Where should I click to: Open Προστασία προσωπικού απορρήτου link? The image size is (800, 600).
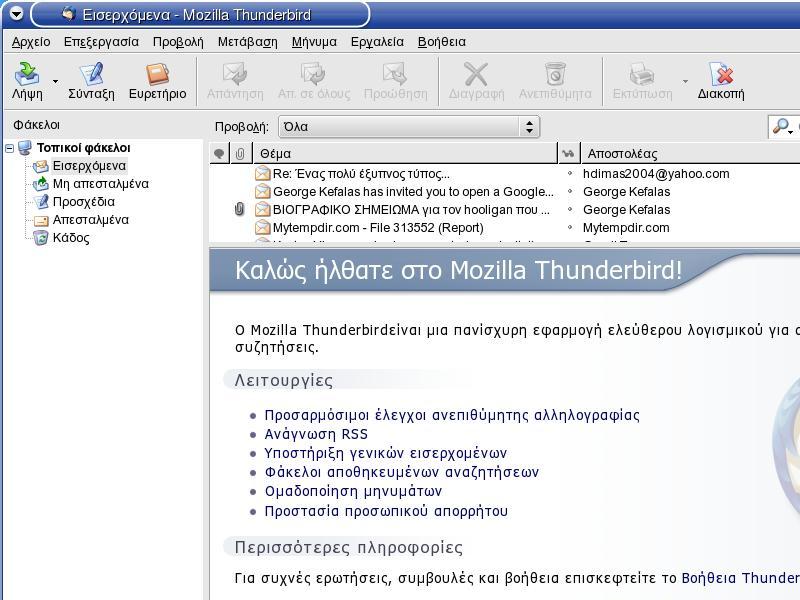(386, 511)
